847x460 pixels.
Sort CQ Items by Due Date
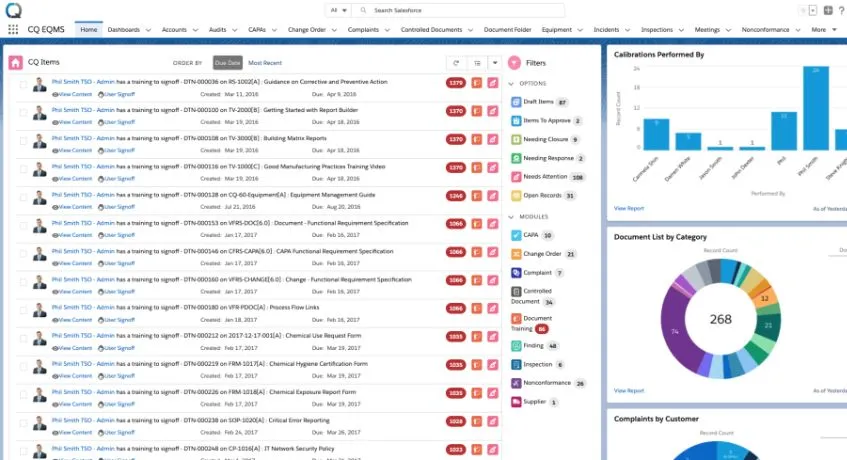[227, 63]
